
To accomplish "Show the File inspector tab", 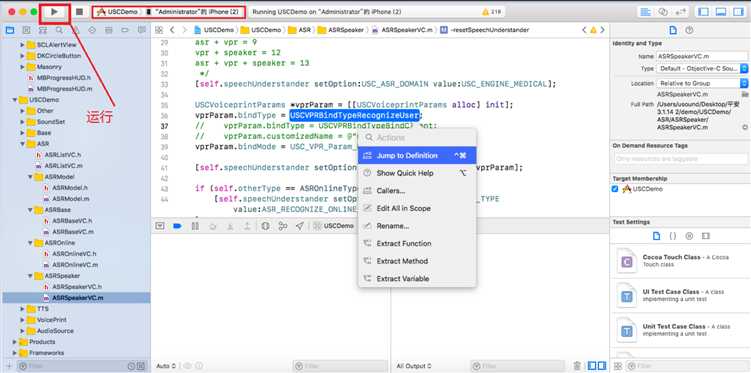I will [x=673, y=30].
